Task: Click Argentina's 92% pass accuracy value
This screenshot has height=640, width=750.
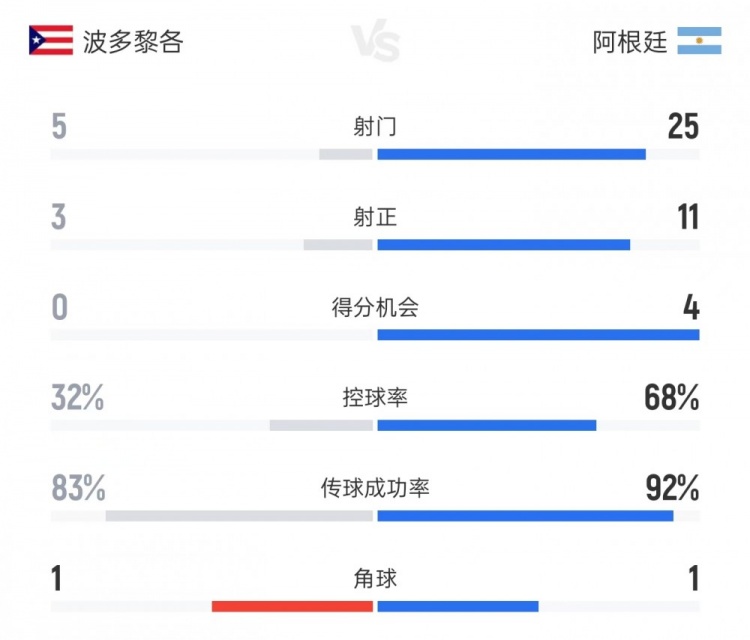Action: 672,488
